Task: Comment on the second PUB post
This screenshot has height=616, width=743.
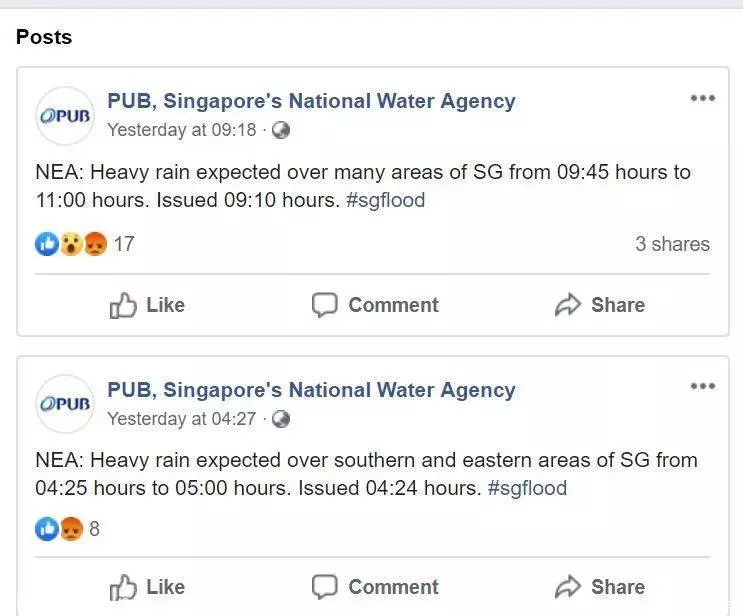Action: coord(375,587)
